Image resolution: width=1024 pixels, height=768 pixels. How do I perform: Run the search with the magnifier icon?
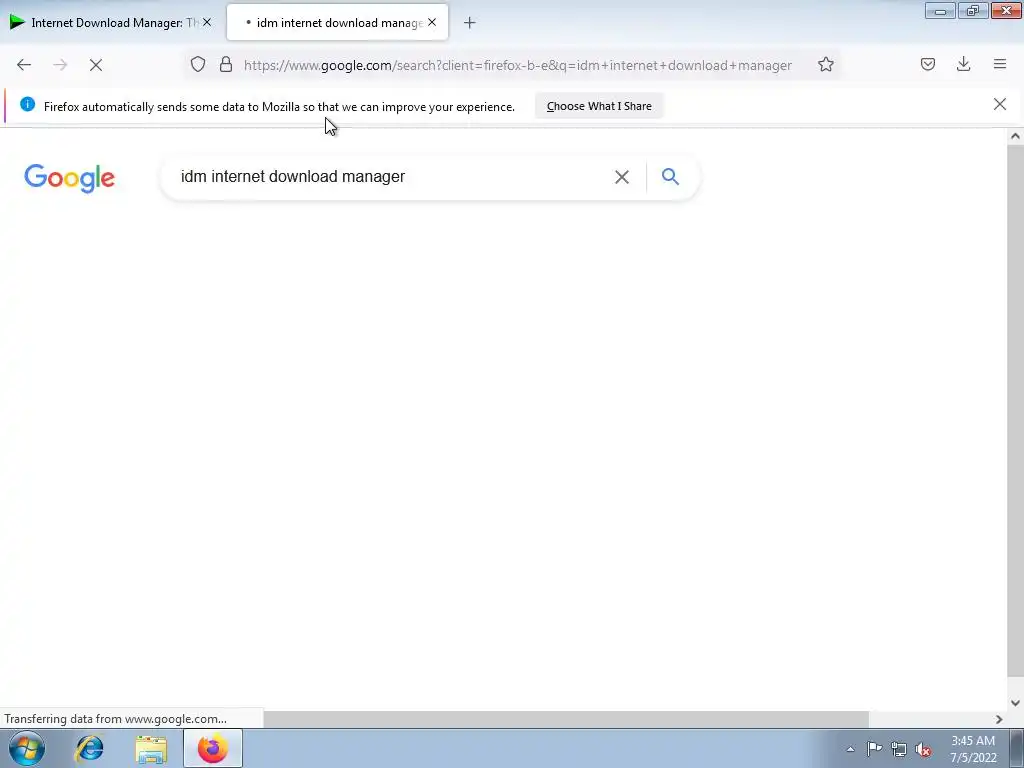pyautogui.click(x=670, y=176)
